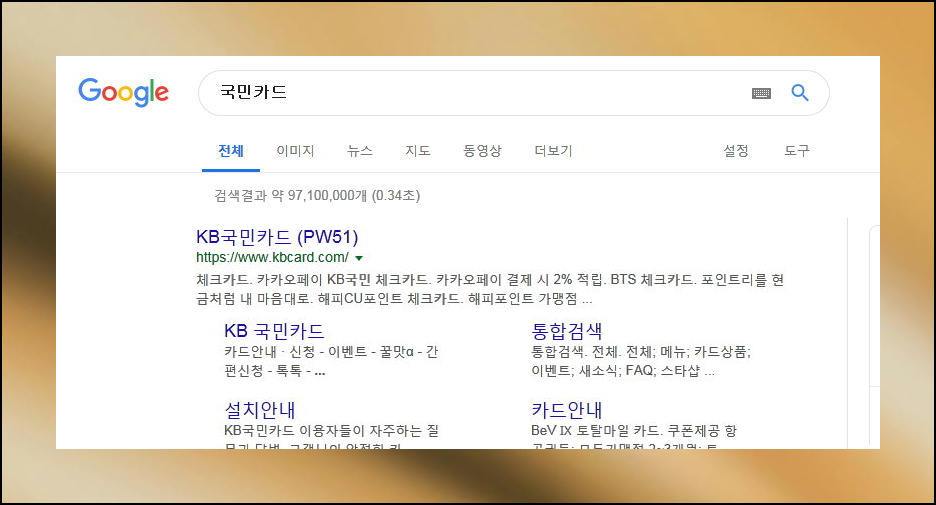The height and width of the screenshot is (505, 936).
Task: Open the 지도 tab
Action: pyautogui.click(x=418, y=151)
